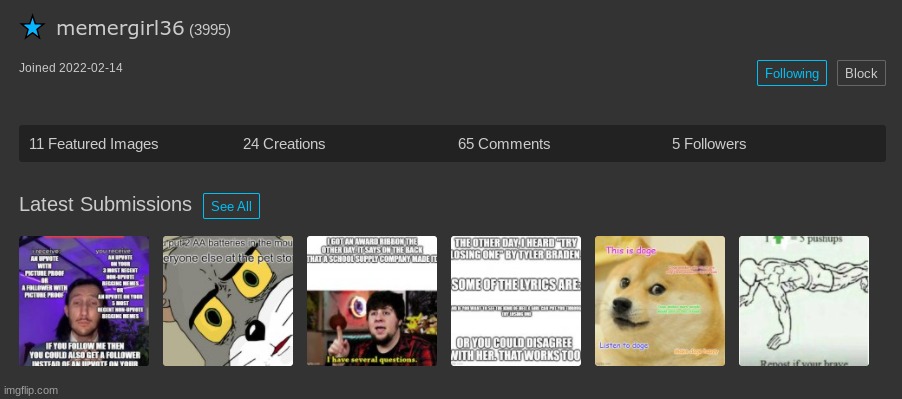
Task: Click the Latest Submissions heading
Action: [x=105, y=204]
